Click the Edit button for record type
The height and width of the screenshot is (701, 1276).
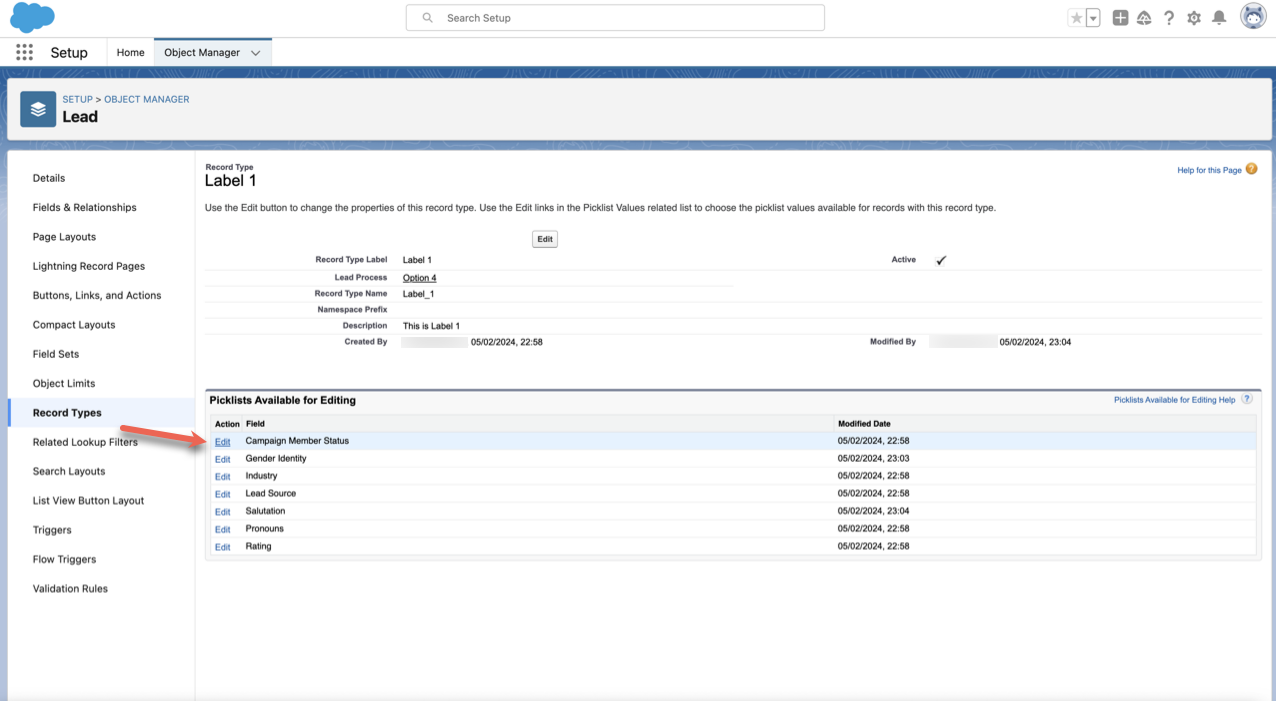point(544,239)
